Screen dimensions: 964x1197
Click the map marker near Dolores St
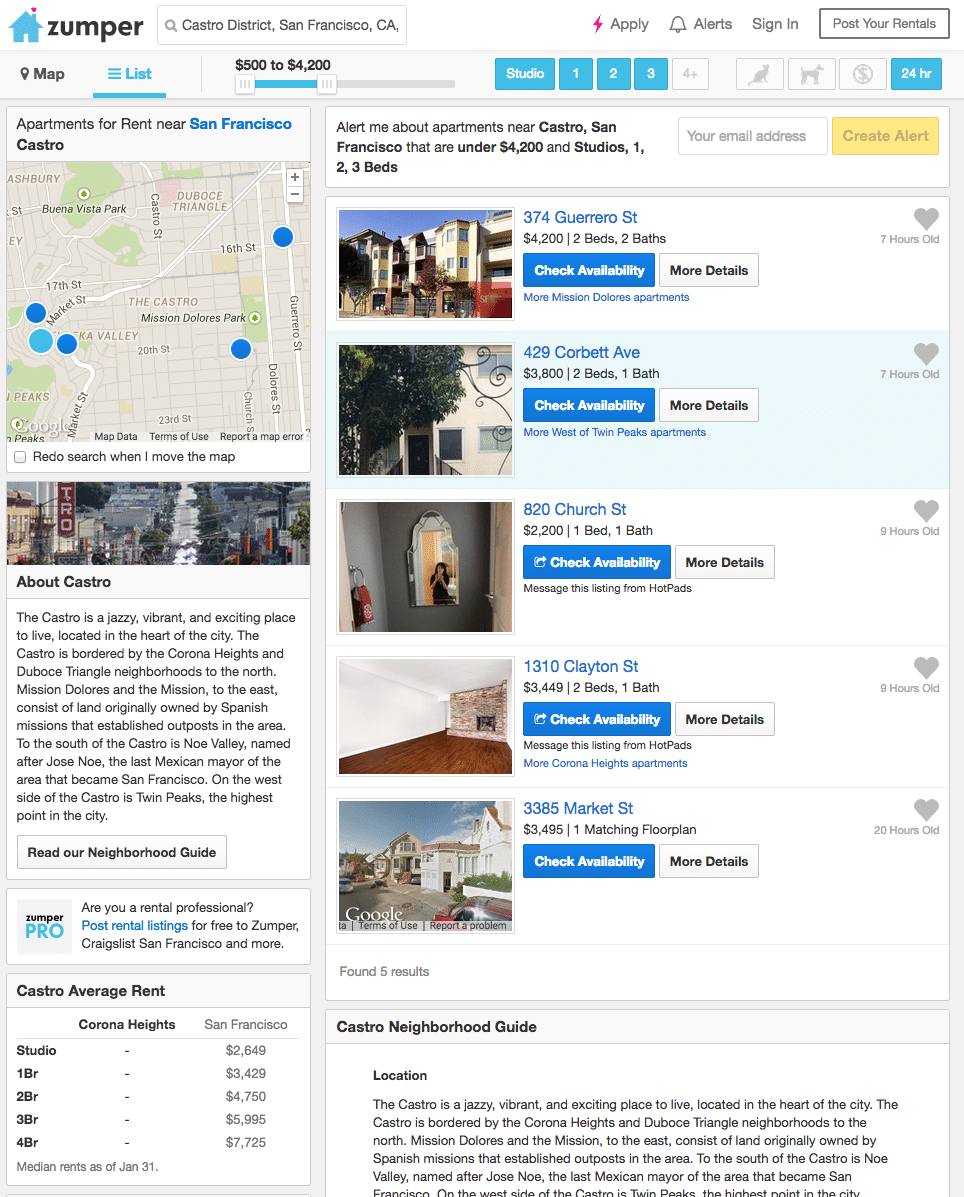coord(241,349)
